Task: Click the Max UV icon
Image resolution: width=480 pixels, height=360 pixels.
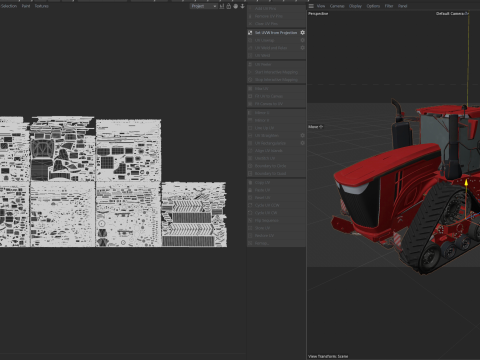Action: pos(250,89)
